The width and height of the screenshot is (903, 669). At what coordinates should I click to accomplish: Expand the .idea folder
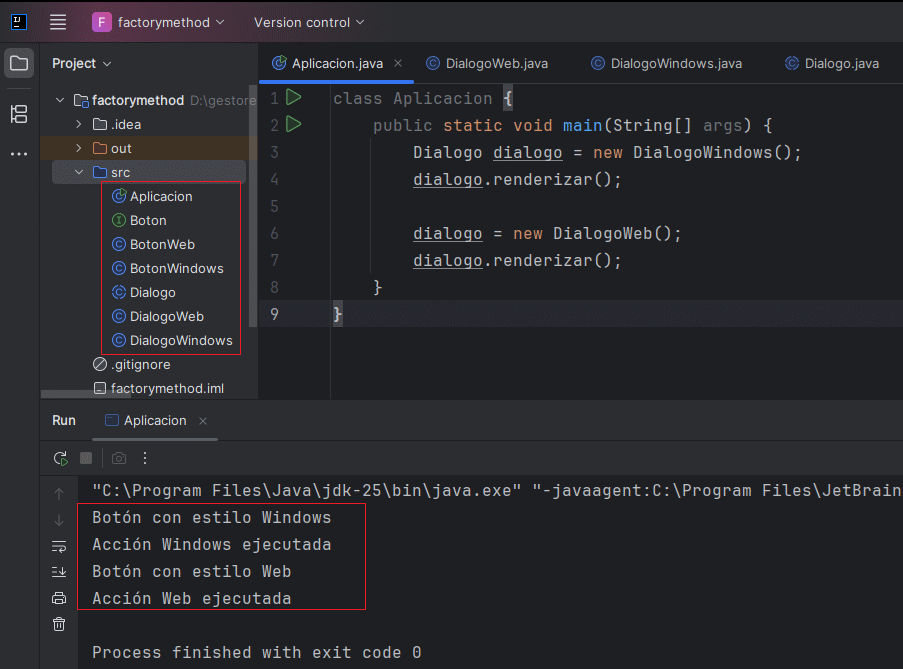[79, 124]
